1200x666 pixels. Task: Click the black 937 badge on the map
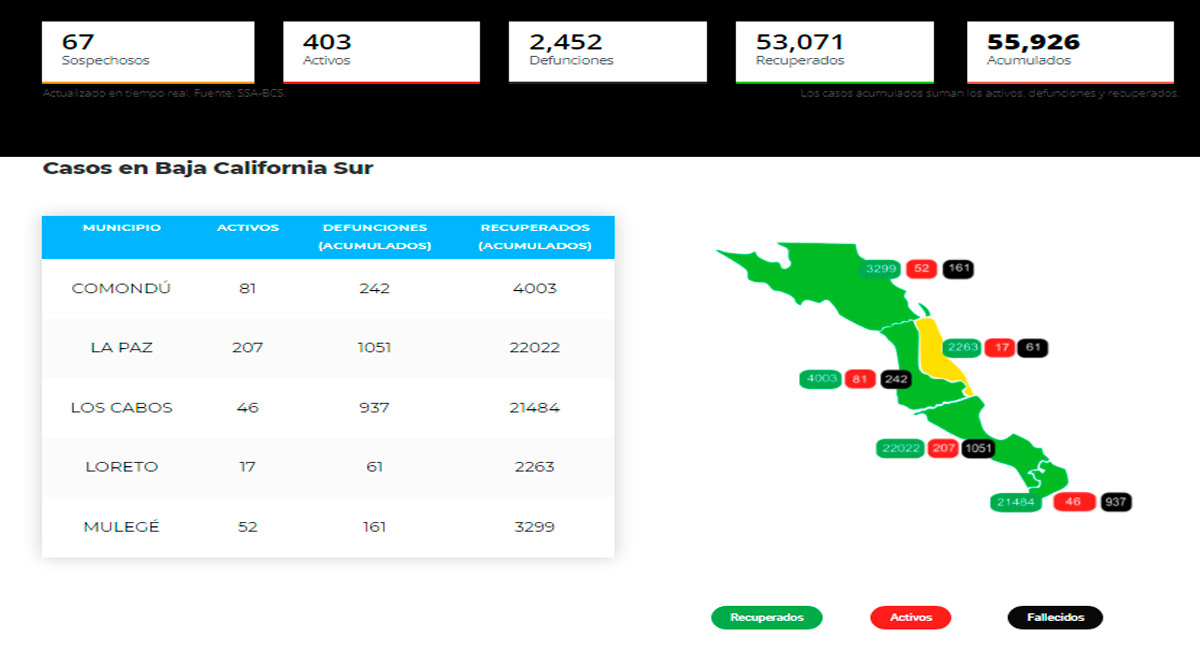[1116, 502]
